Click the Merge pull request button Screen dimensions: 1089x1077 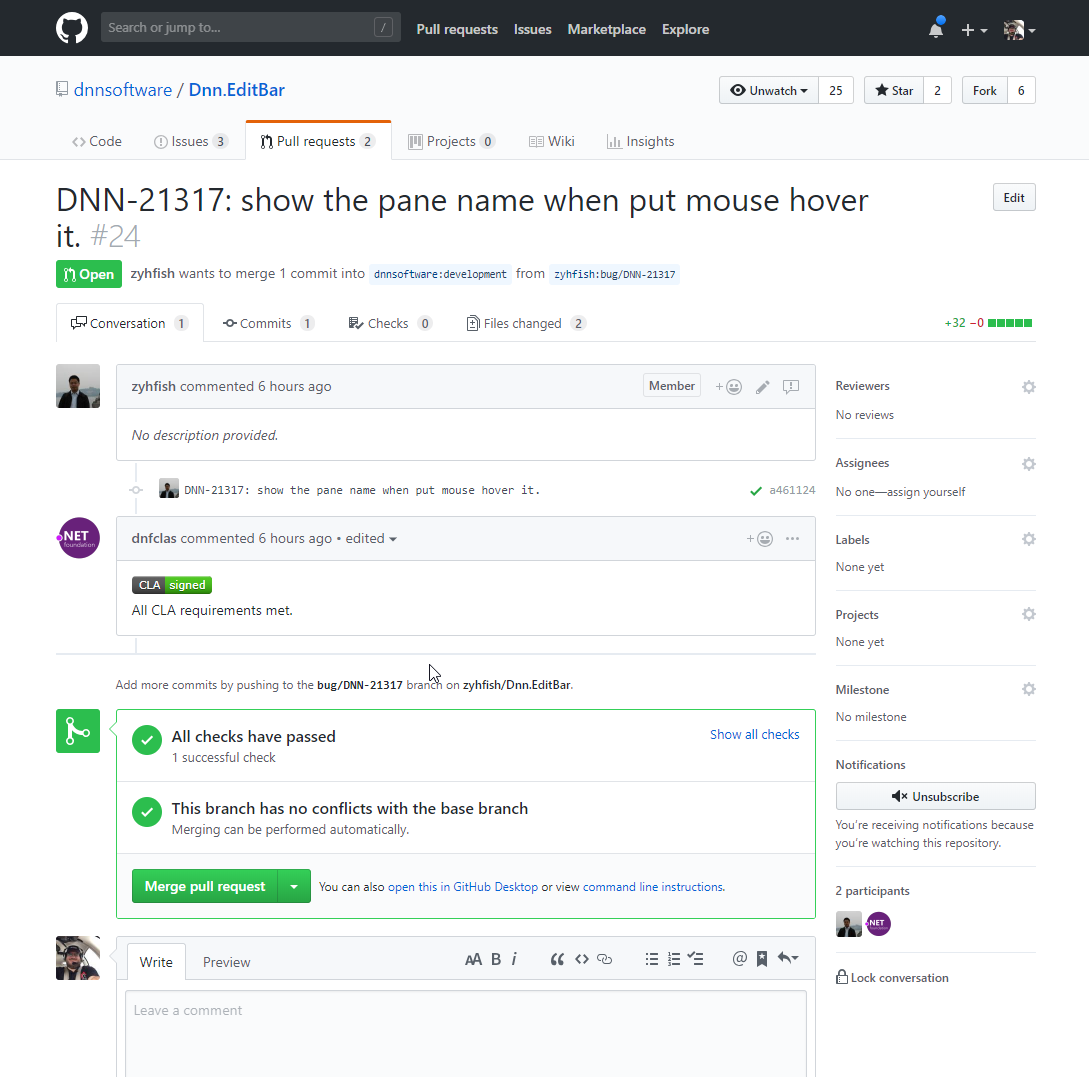coord(205,886)
